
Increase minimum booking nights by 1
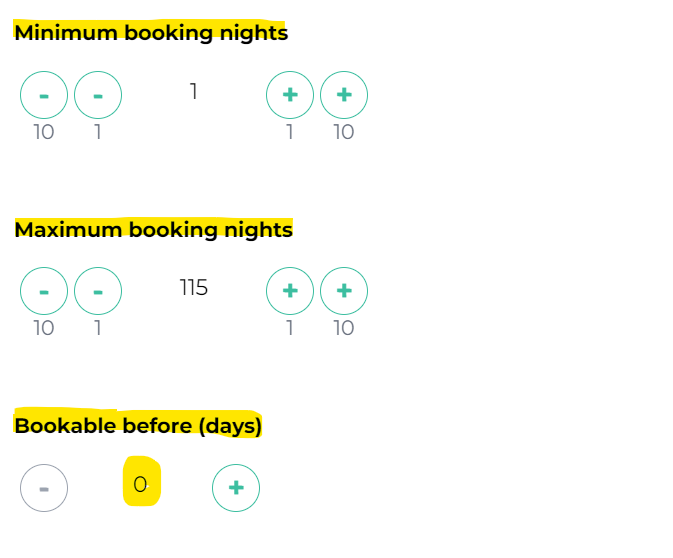290,95
